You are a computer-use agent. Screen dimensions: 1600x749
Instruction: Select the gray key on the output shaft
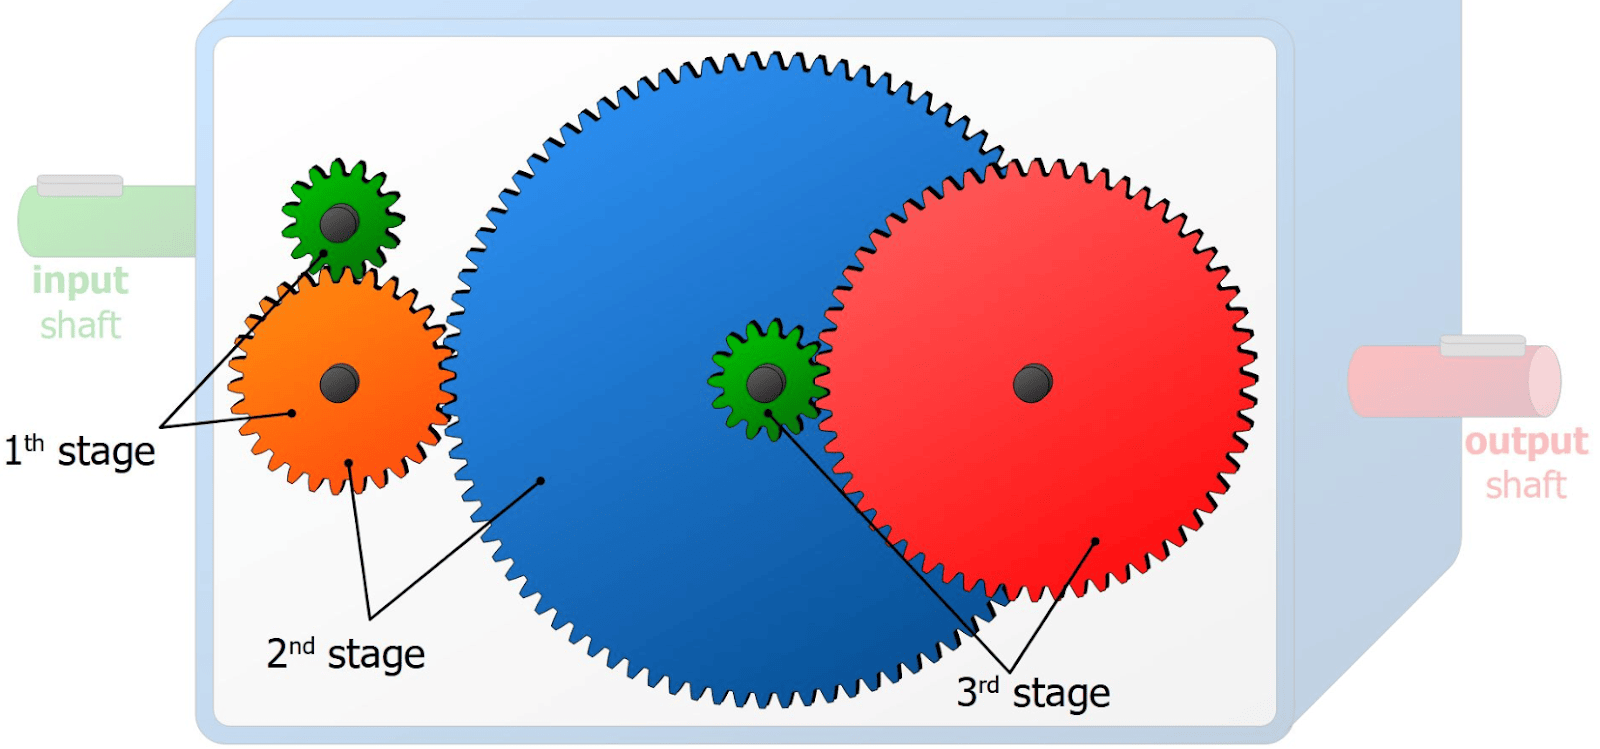1482,346
